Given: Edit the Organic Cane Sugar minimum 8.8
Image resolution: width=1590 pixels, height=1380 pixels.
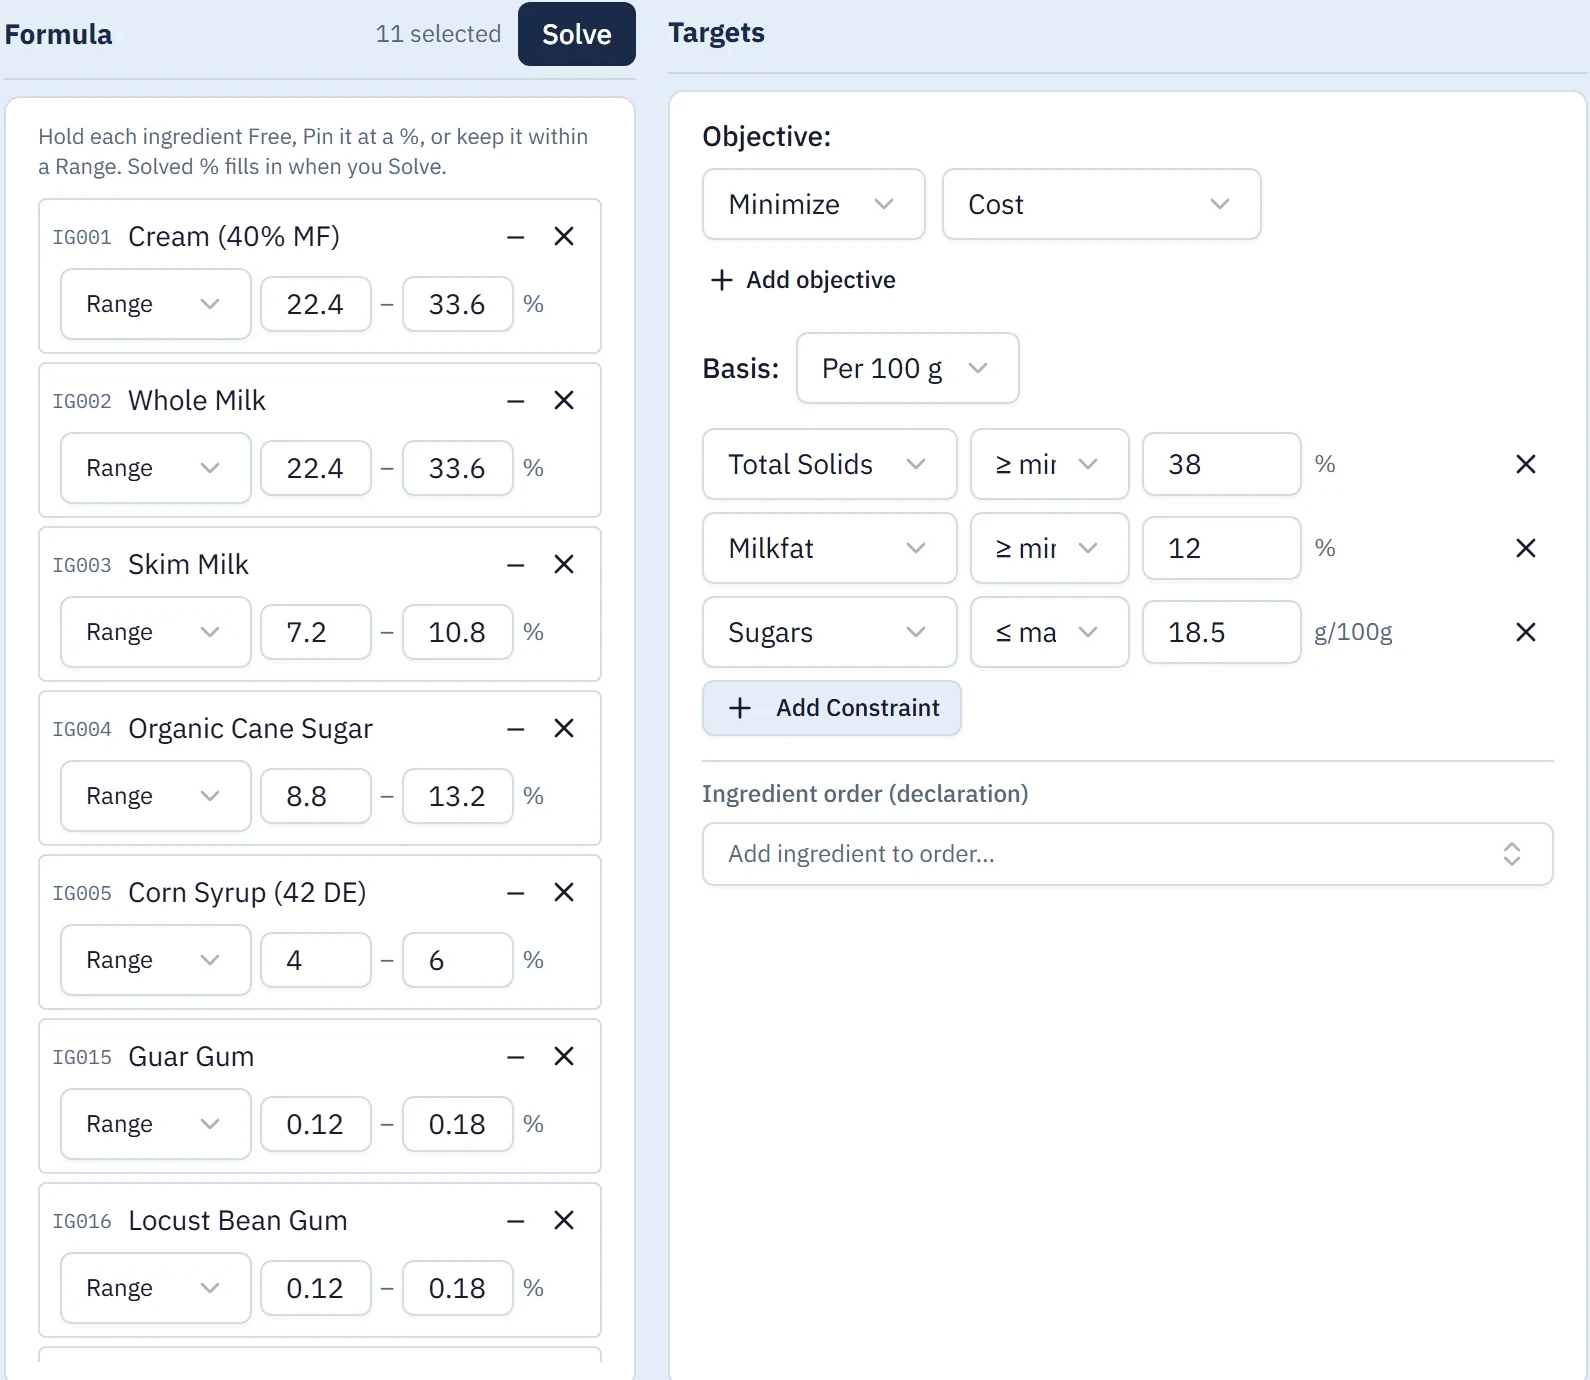Looking at the screenshot, I should click(316, 796).
